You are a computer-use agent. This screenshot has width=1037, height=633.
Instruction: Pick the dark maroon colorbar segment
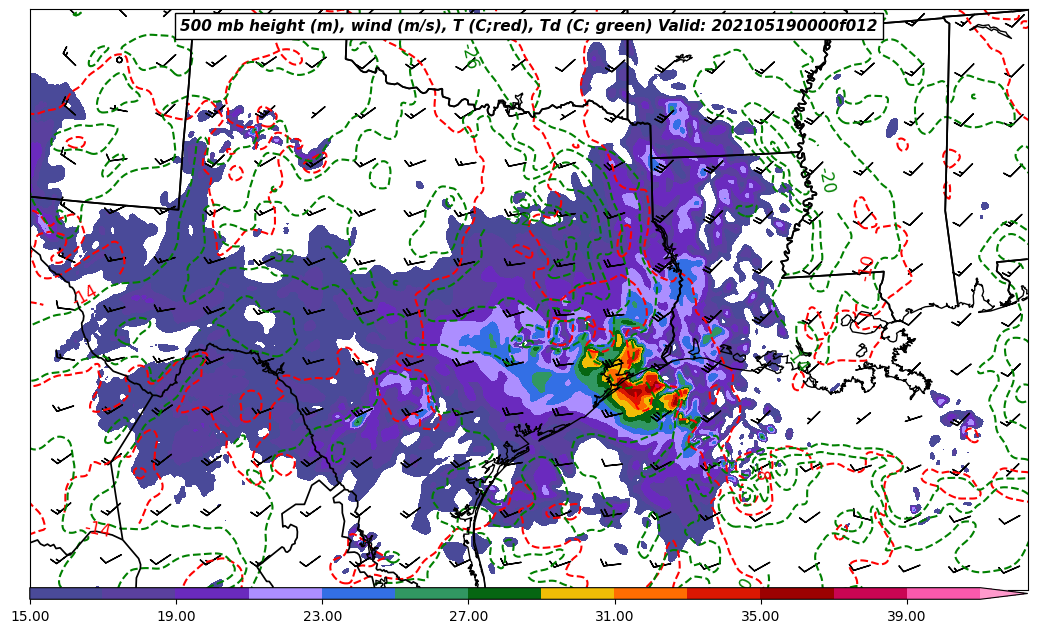coord(796,593)
